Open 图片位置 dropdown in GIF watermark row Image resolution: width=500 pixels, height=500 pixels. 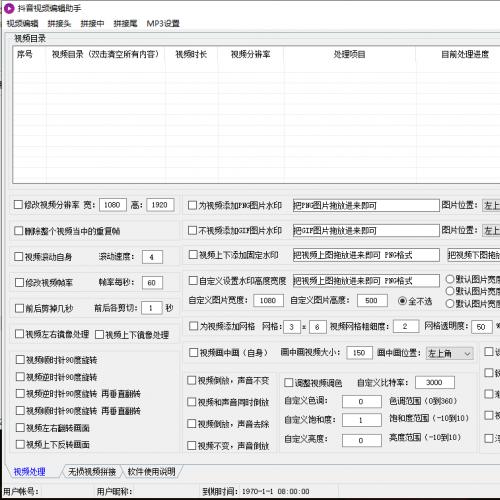[491, 230]
